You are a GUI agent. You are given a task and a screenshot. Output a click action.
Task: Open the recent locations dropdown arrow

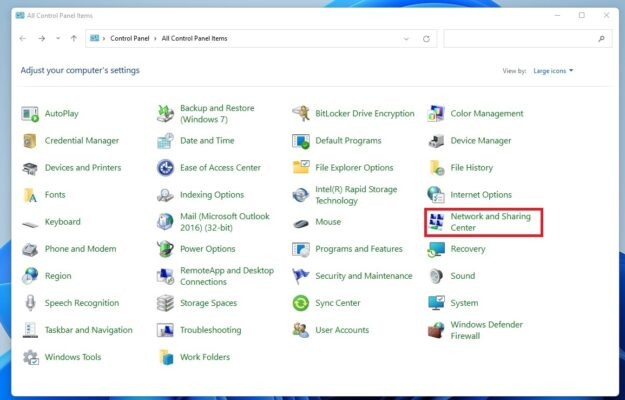click(58, 39)
